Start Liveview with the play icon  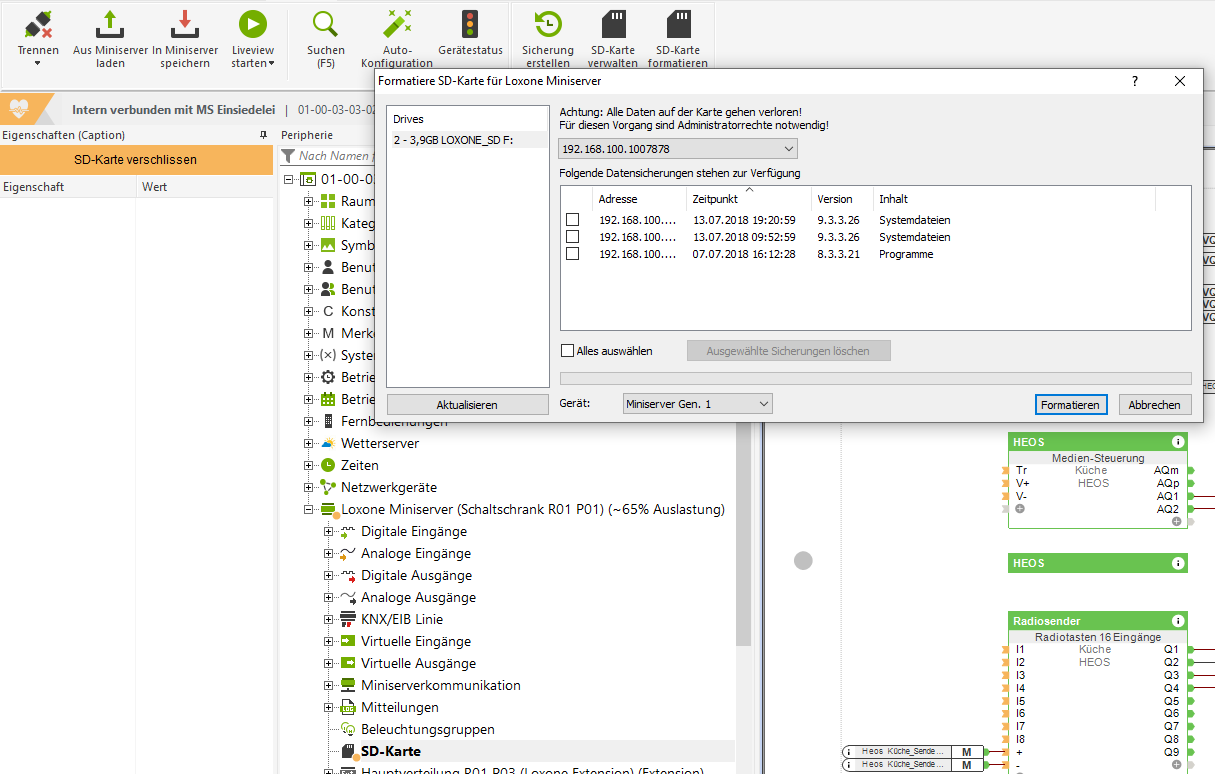[252, 25]
